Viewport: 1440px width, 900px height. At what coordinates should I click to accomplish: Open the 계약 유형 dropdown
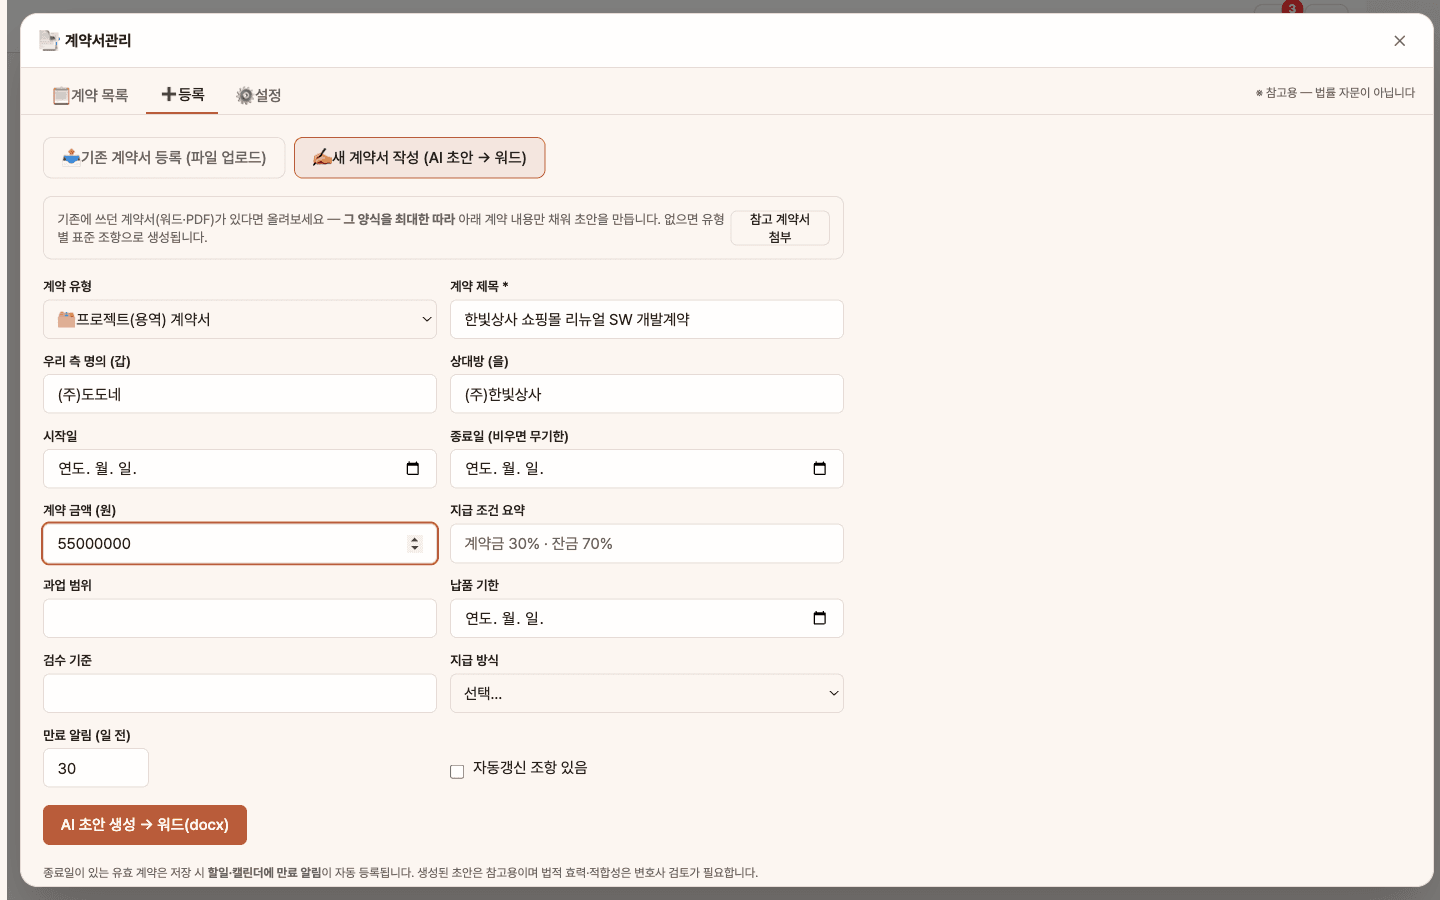240,319
